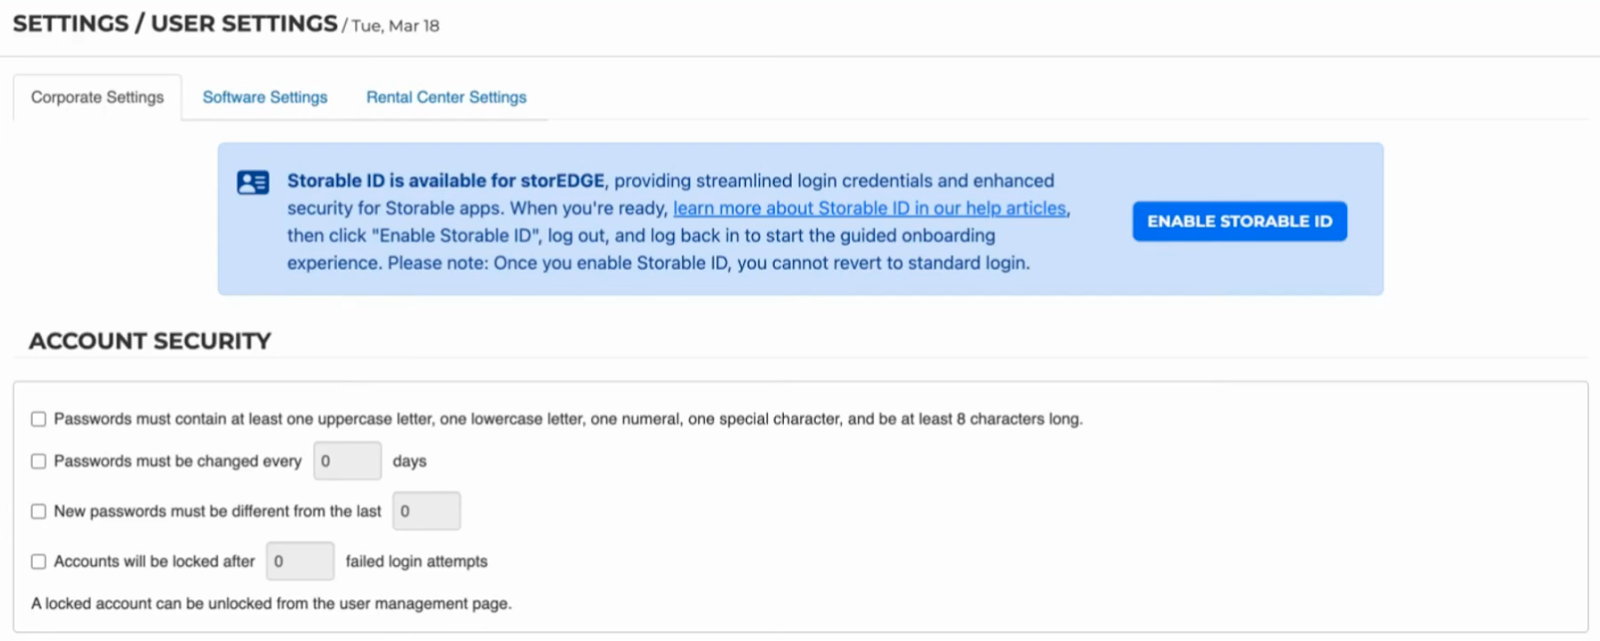Toggle the 'Accounts will be locked after' checkbox
This screenshot has width=1600, height=641.
tap(39, 561)
